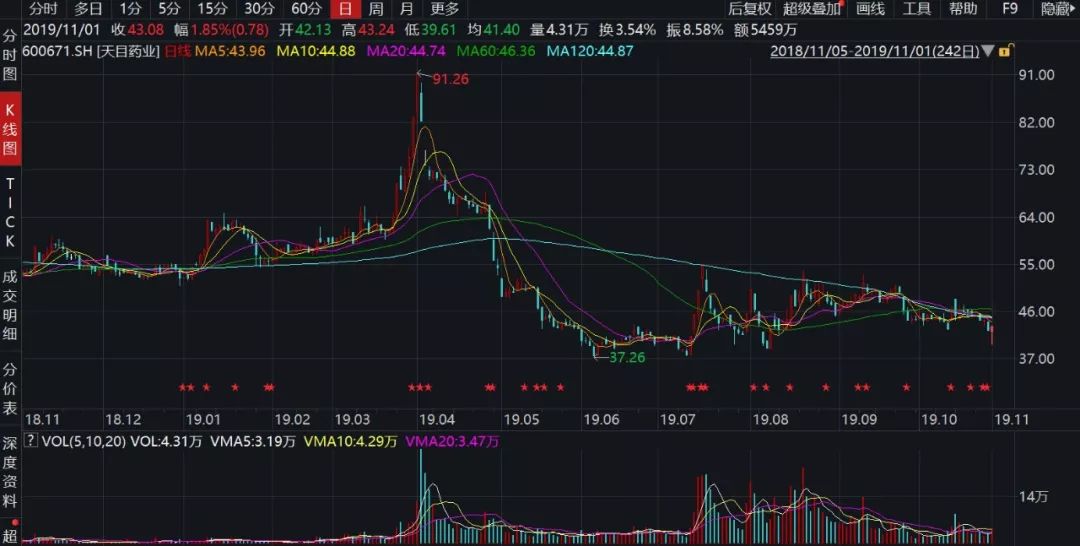Open the 后复权 adjustment mode selector
The image size is (1080, 546).
click(750, 9)
